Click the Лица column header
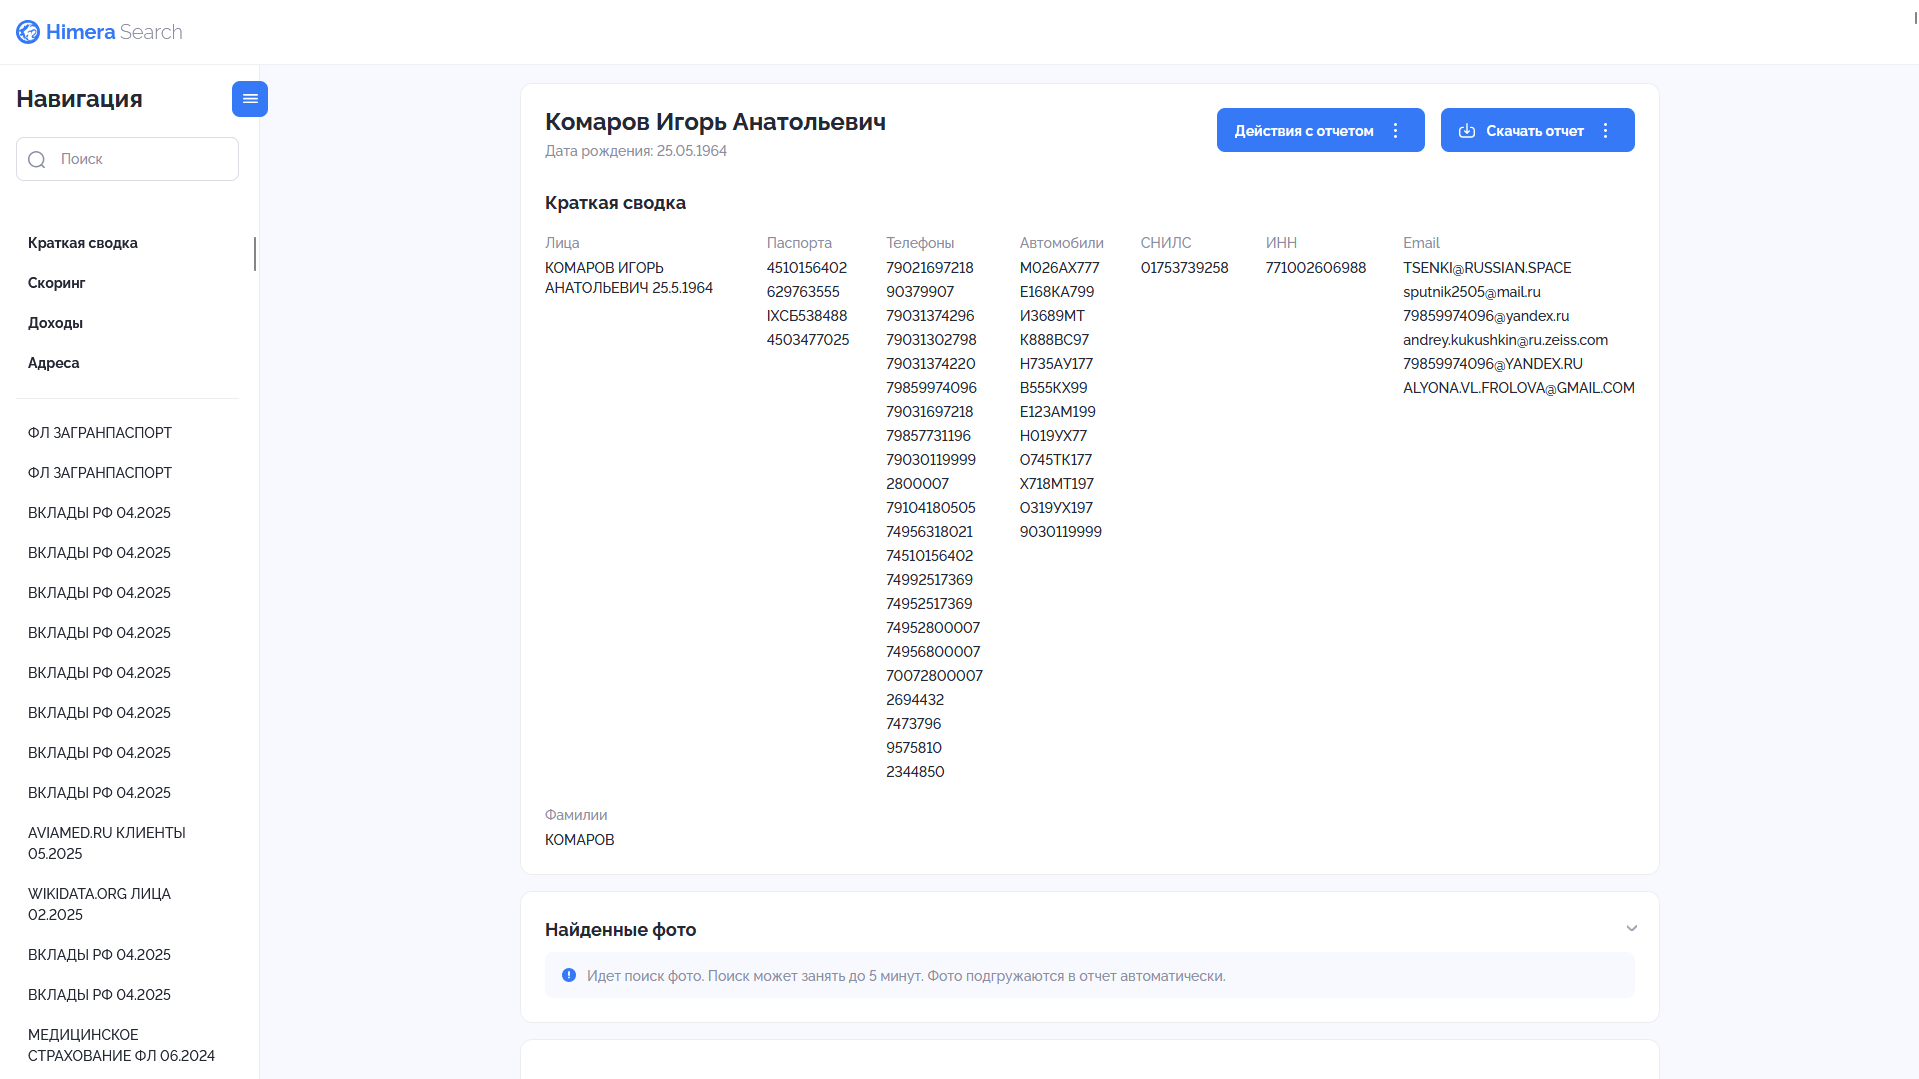 tap(562, 243)
